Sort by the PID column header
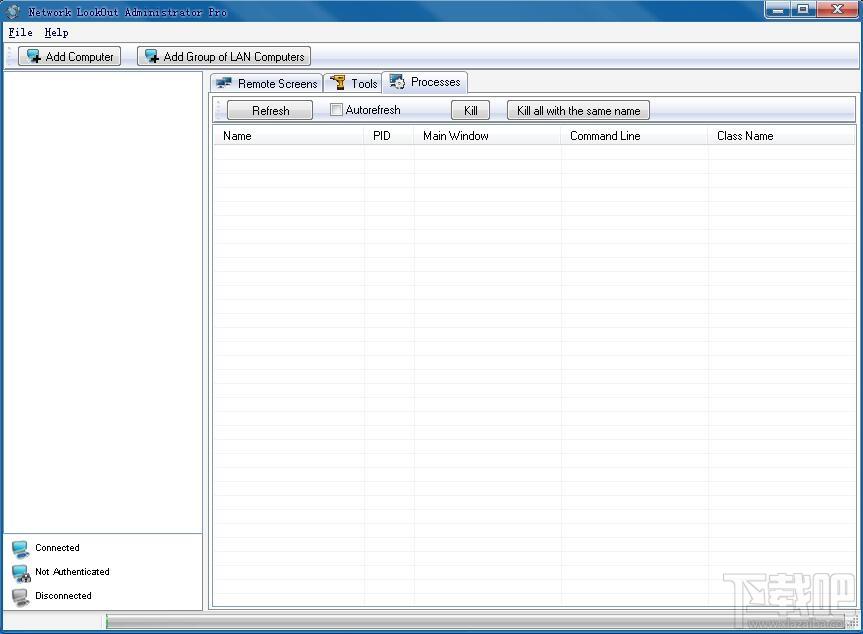The image size is (863, 634). (x=389, y=135)
